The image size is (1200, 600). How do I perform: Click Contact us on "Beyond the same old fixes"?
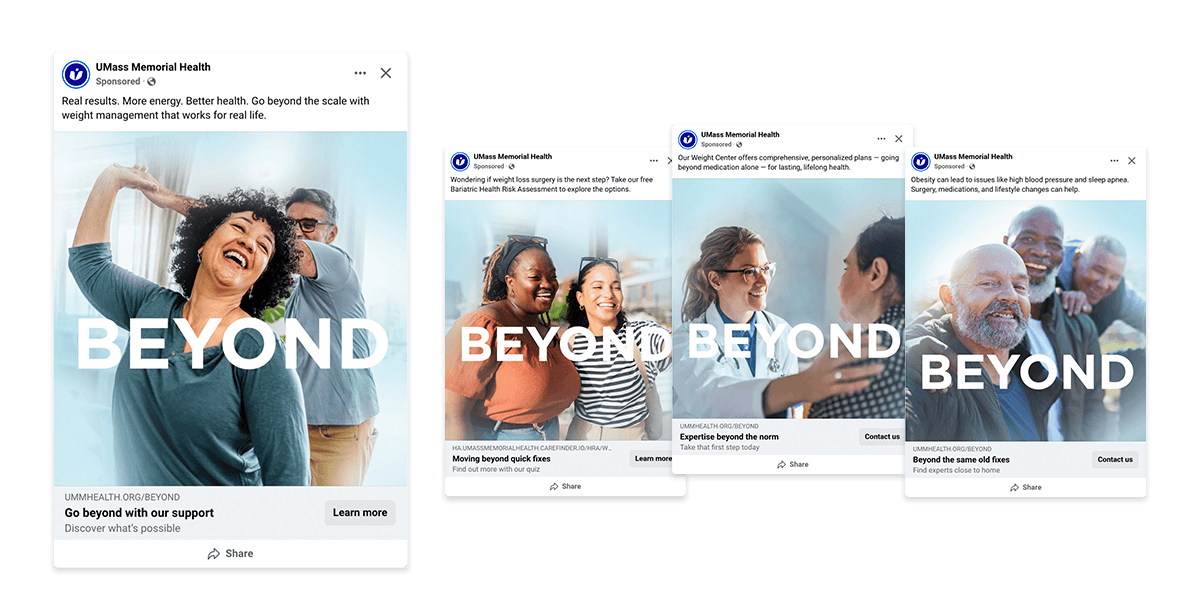[1115, 460]
